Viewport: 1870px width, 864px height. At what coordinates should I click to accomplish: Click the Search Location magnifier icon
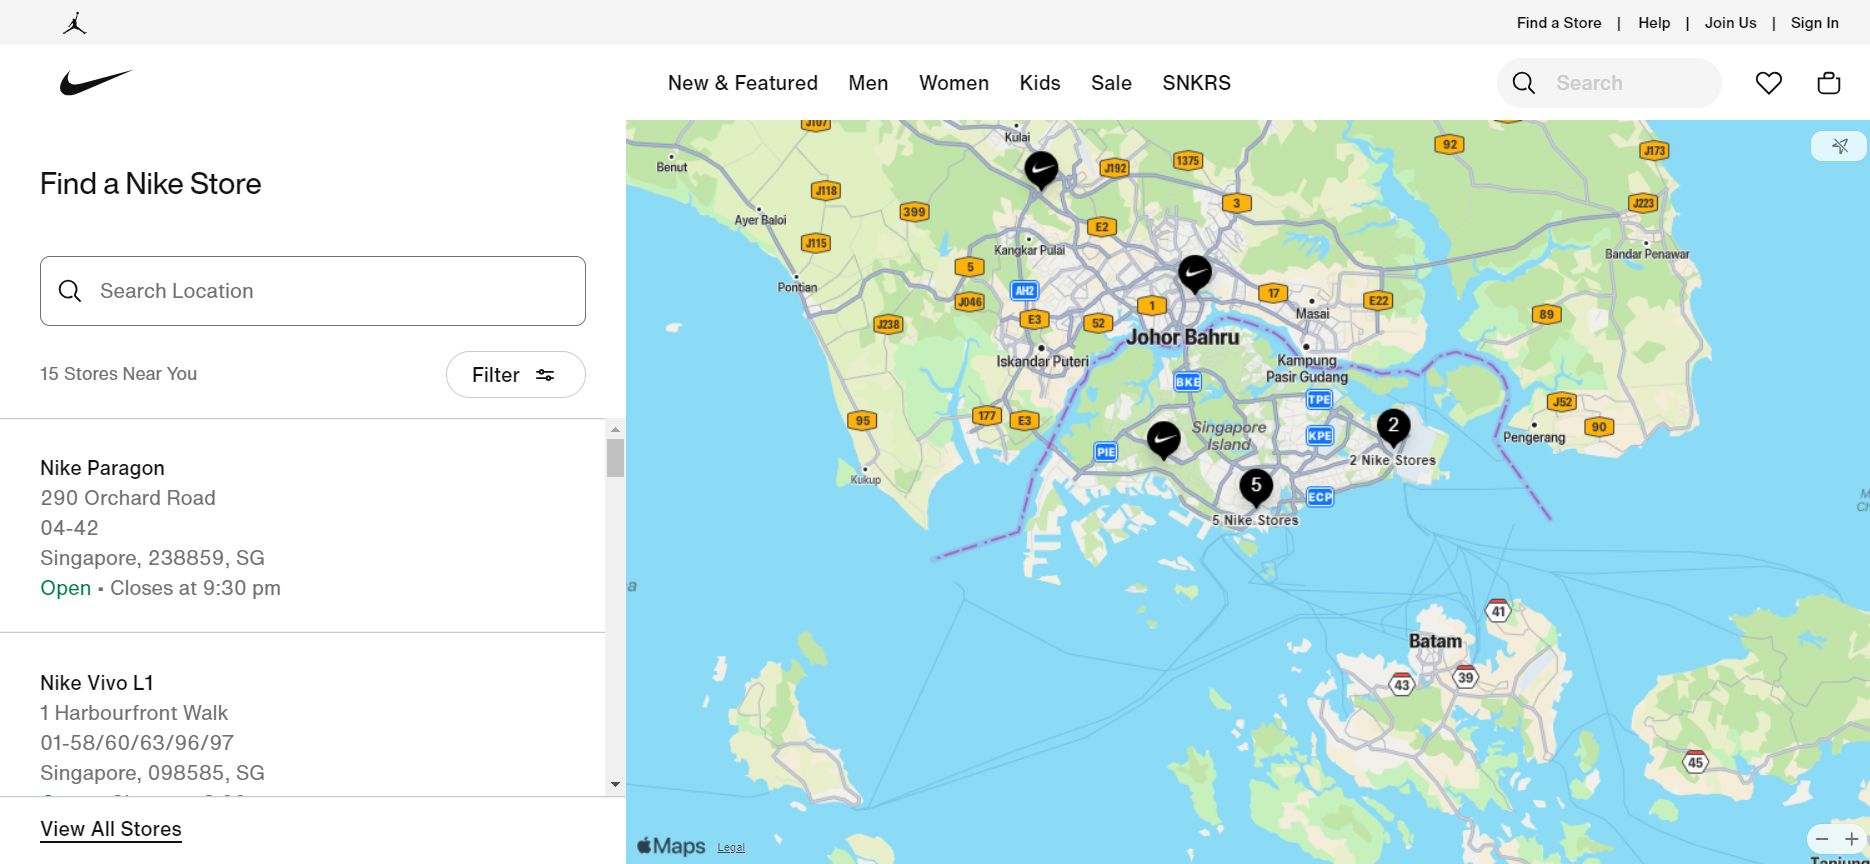pos(70,291)
